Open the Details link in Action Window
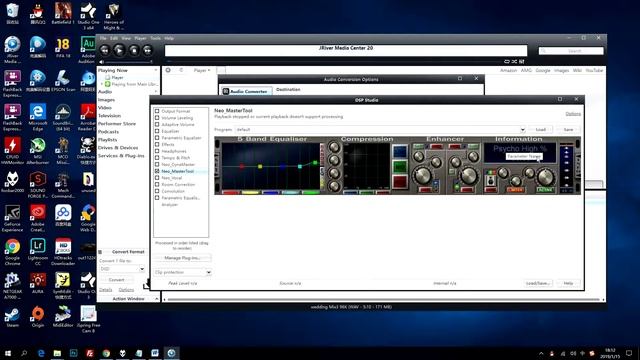 [x=105, y=289]
